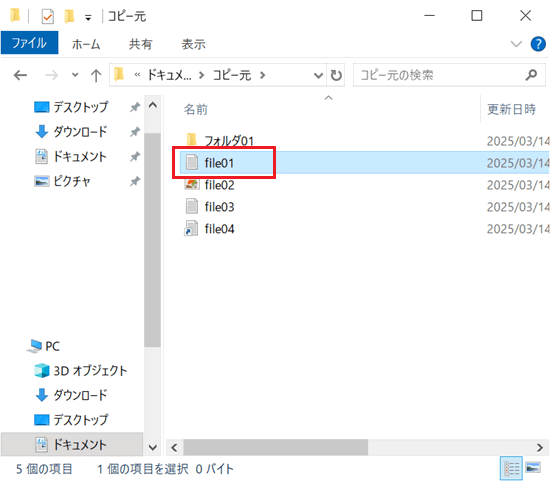Select ドキュメント under PC
Image resolution: width=550 pixels, height=481 pixels.
71,445
